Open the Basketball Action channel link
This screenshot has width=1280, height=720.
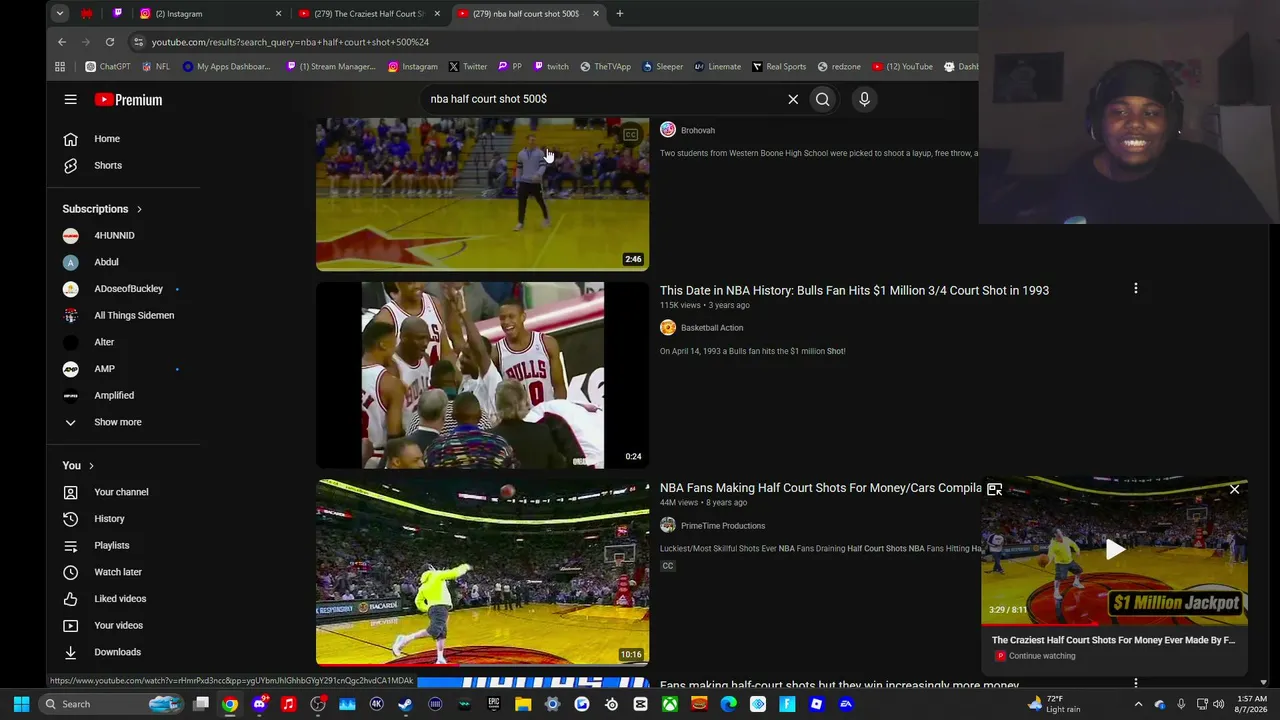coord(711,328)
